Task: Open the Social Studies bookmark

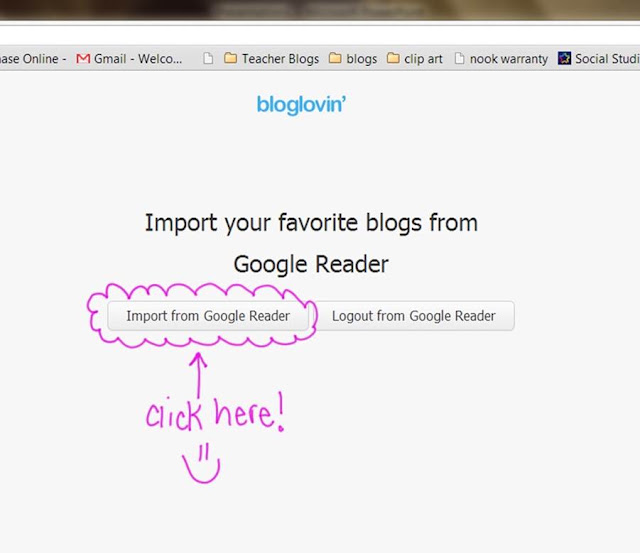Action: (599, 59)
